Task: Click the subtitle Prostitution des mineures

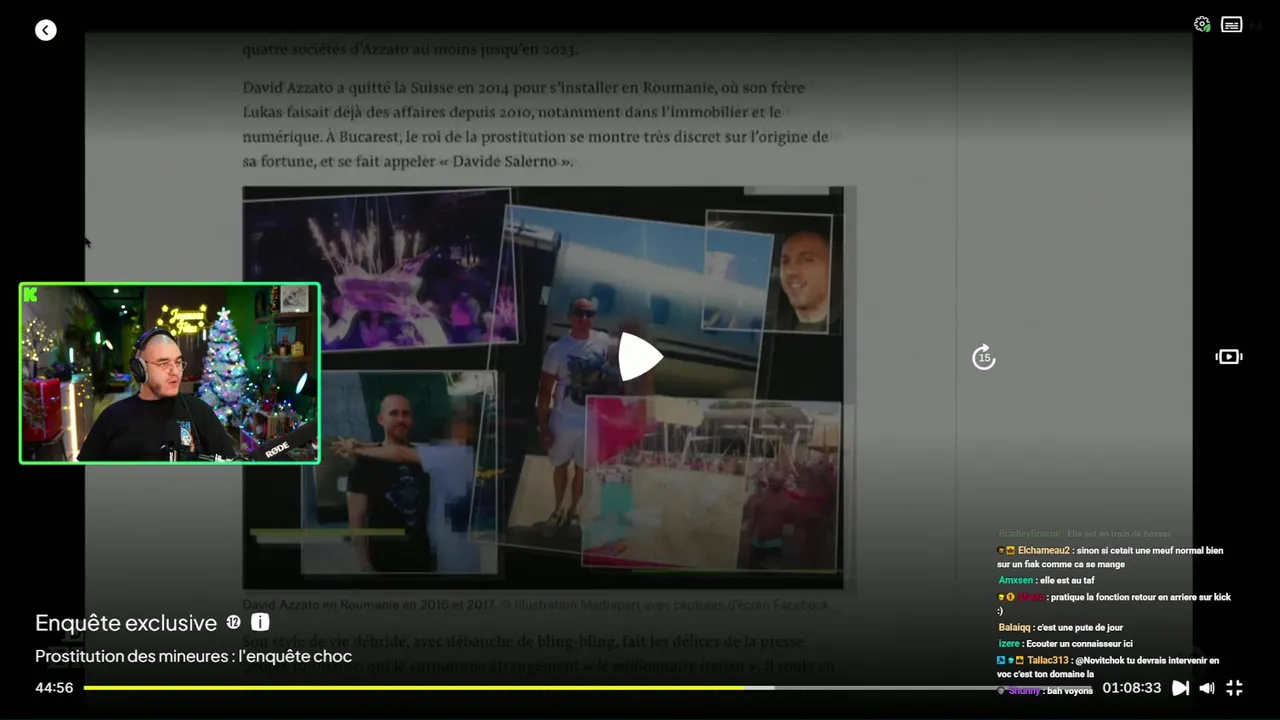Action: [x=194, y=657]
